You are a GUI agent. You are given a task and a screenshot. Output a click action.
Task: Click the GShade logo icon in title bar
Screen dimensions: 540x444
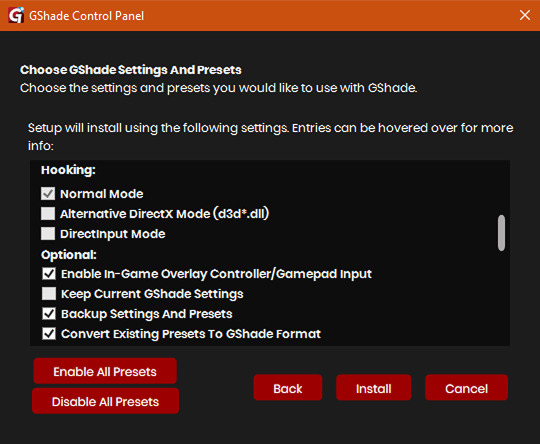[16, 15]
